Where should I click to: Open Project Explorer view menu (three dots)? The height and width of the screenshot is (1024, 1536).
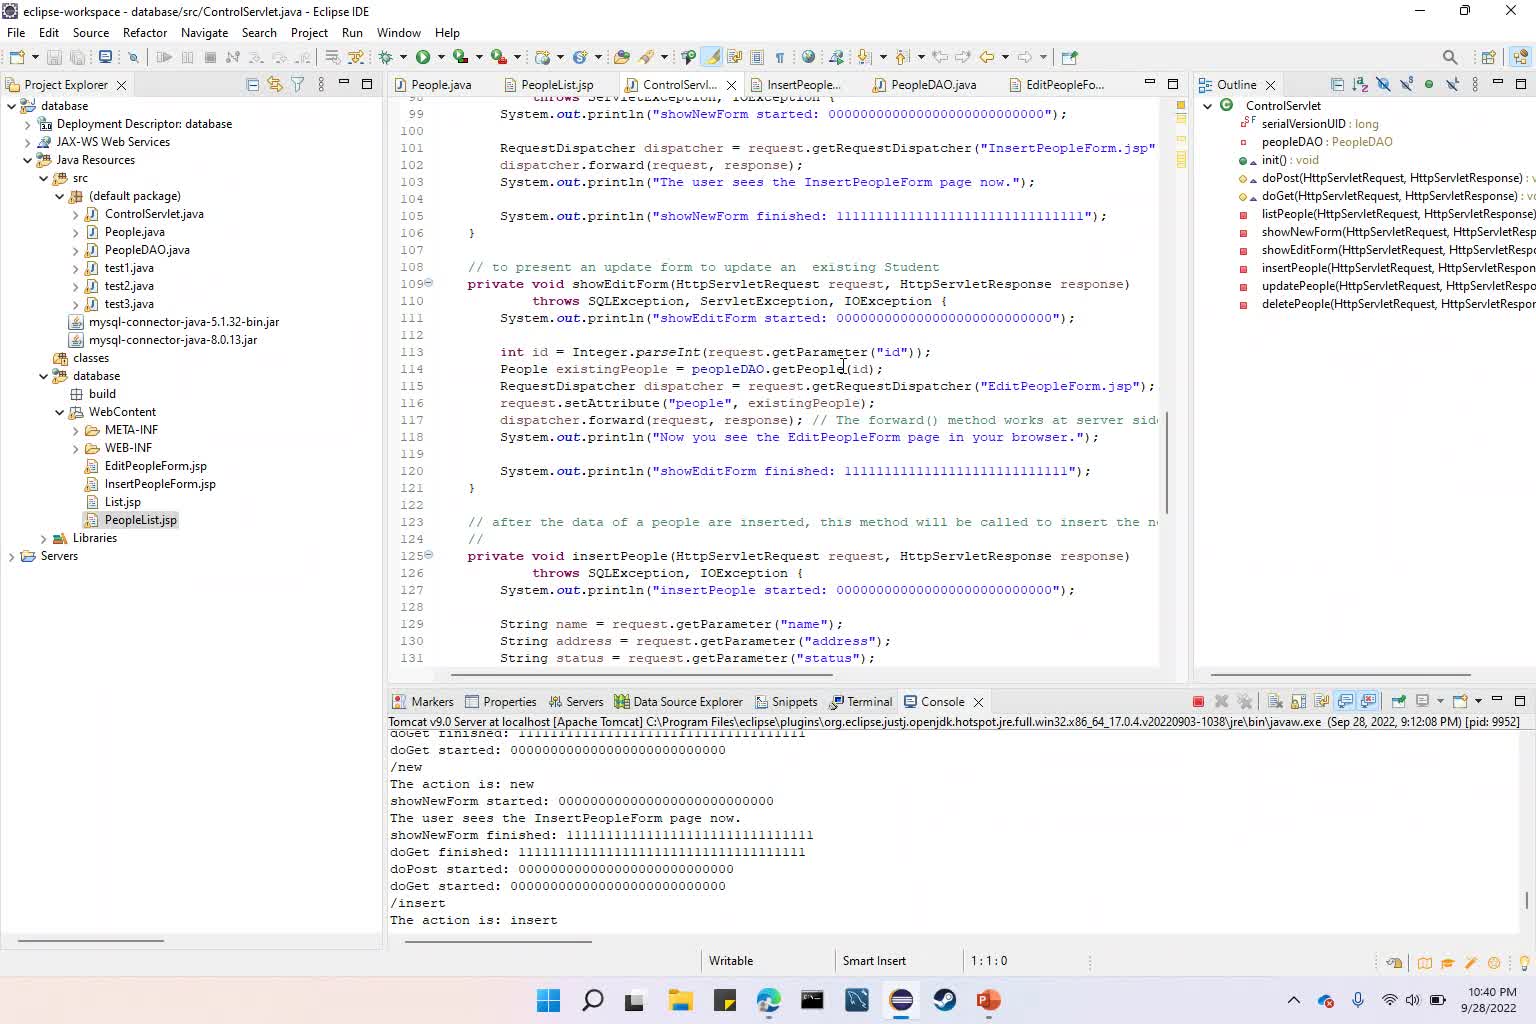[x=321, y=85]
